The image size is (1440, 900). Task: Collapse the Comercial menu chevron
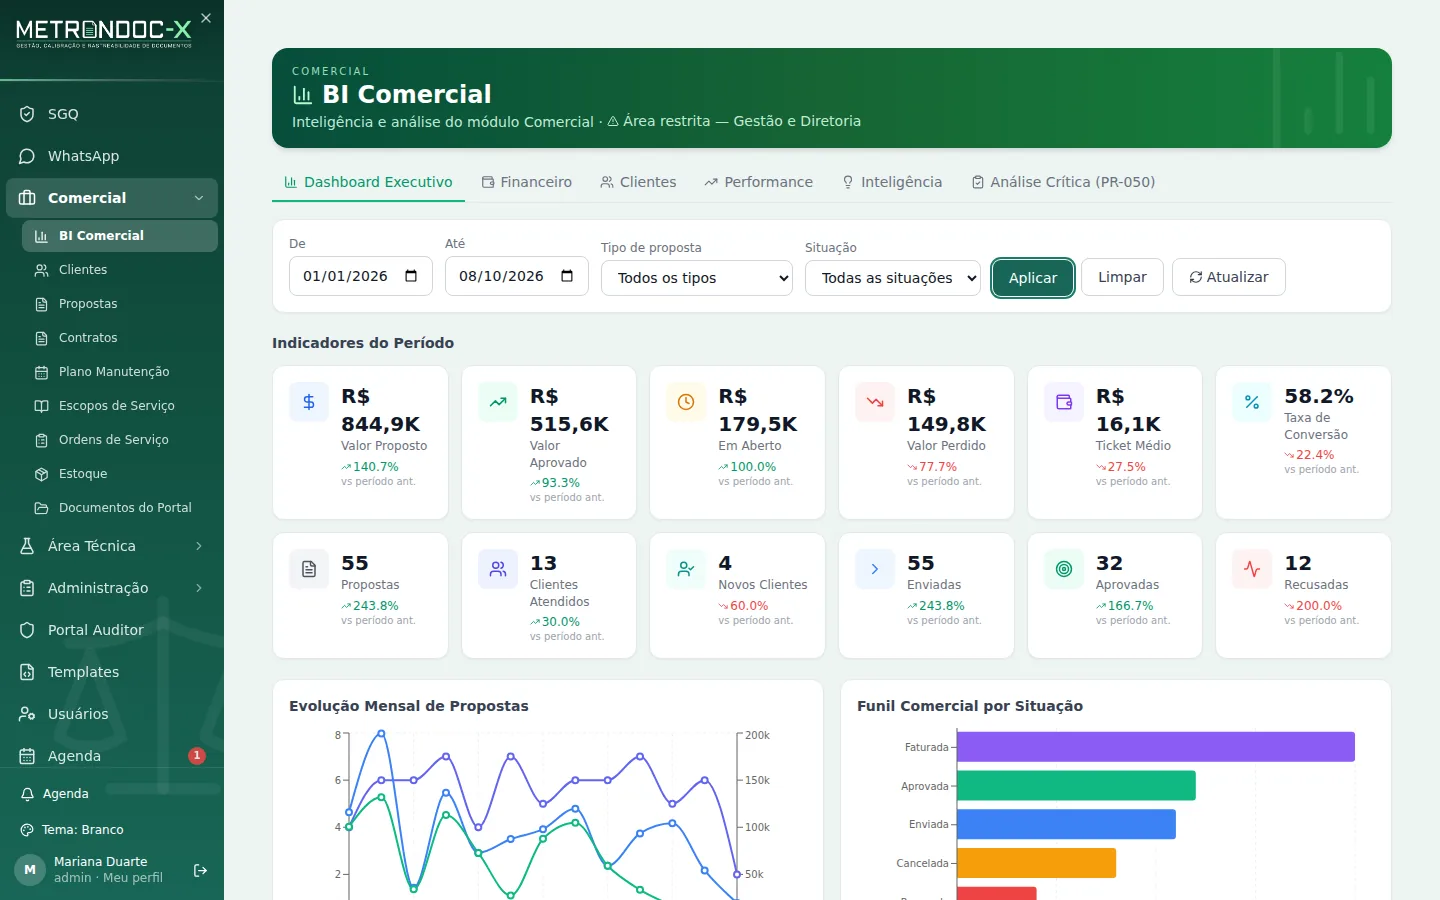point(199,198)
